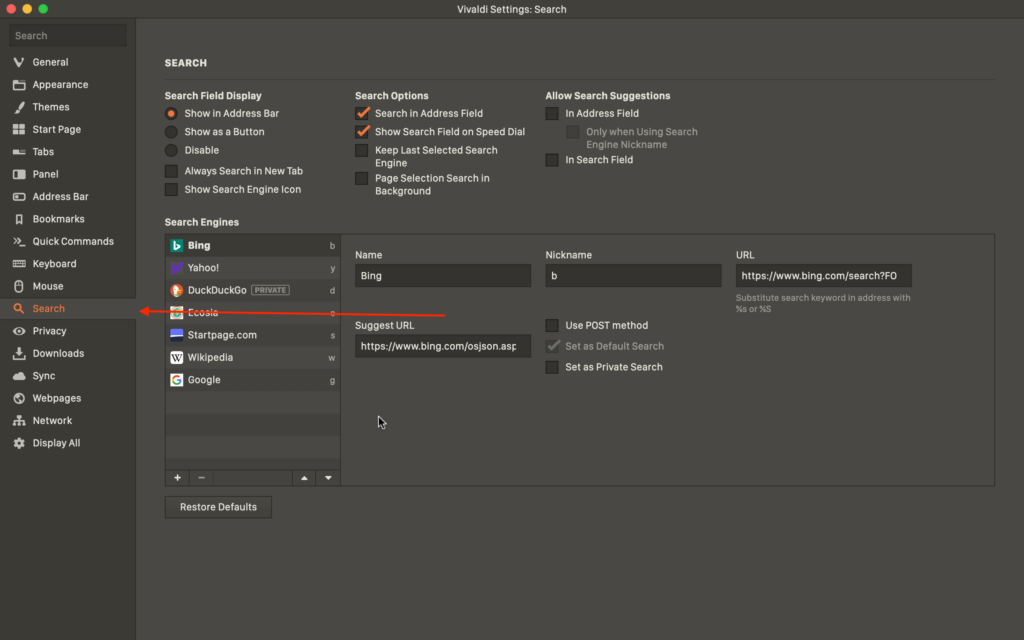This screenshot has height=640, width=1024.
Task: Select Google row label in engines list
Action: pos(204,379)
